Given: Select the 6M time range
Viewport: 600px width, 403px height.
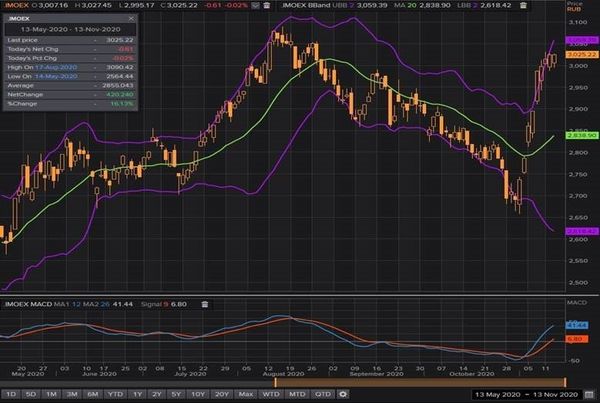Looking at the screenshot, I should [92, 394].
